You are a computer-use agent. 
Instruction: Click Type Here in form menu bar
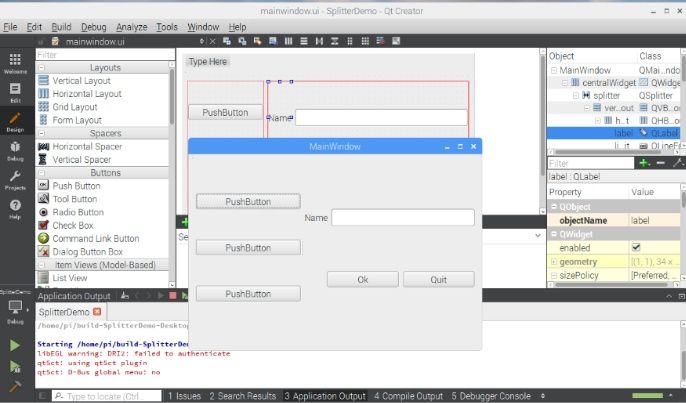point(208,62)
